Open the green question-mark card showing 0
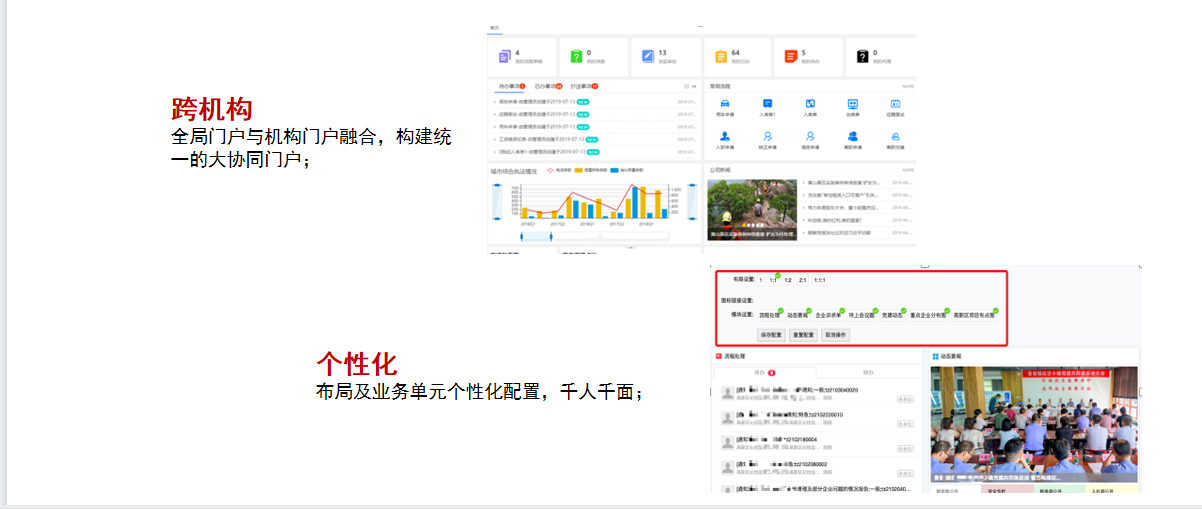This screenshot has width=1202, height=509. click(594, 57)
